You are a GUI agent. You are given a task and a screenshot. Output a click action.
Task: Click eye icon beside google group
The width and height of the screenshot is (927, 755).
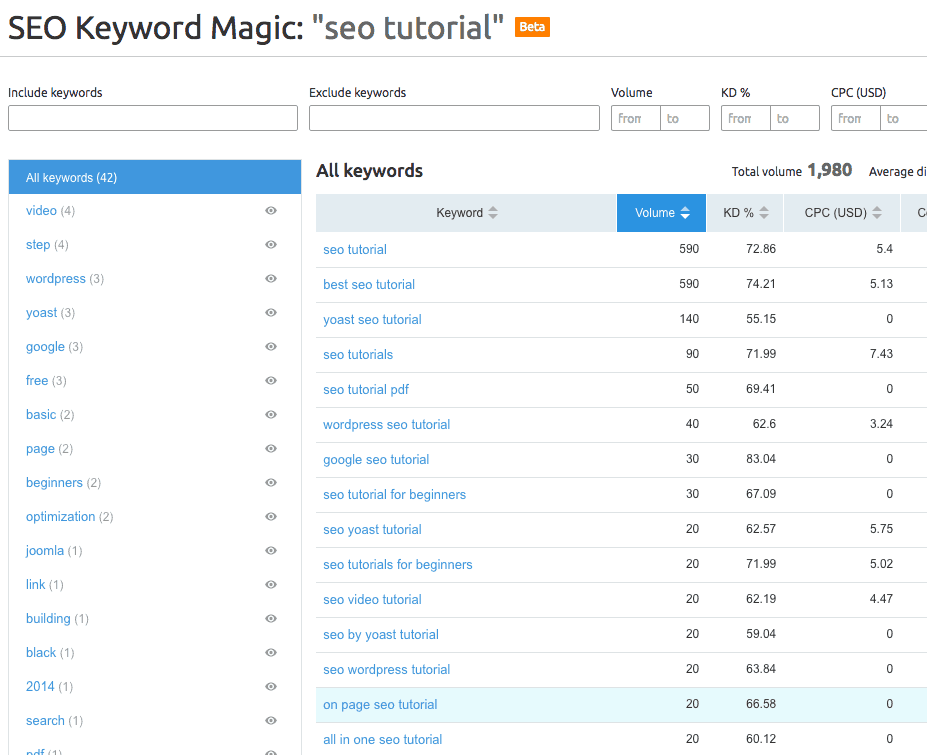tap(270, 347)
